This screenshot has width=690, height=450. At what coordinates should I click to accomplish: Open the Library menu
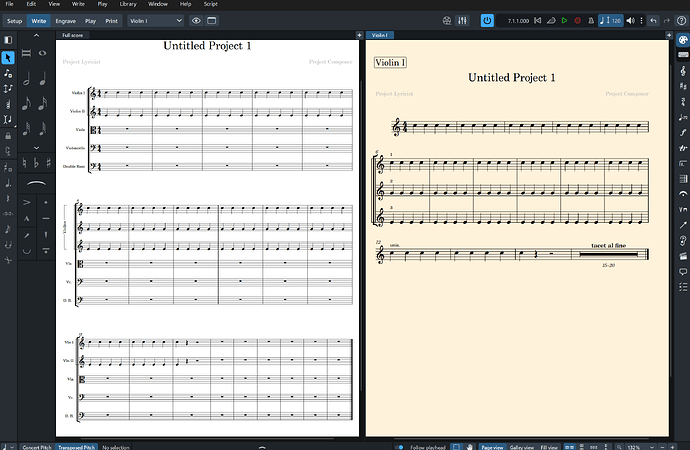(x=128, y=4)
